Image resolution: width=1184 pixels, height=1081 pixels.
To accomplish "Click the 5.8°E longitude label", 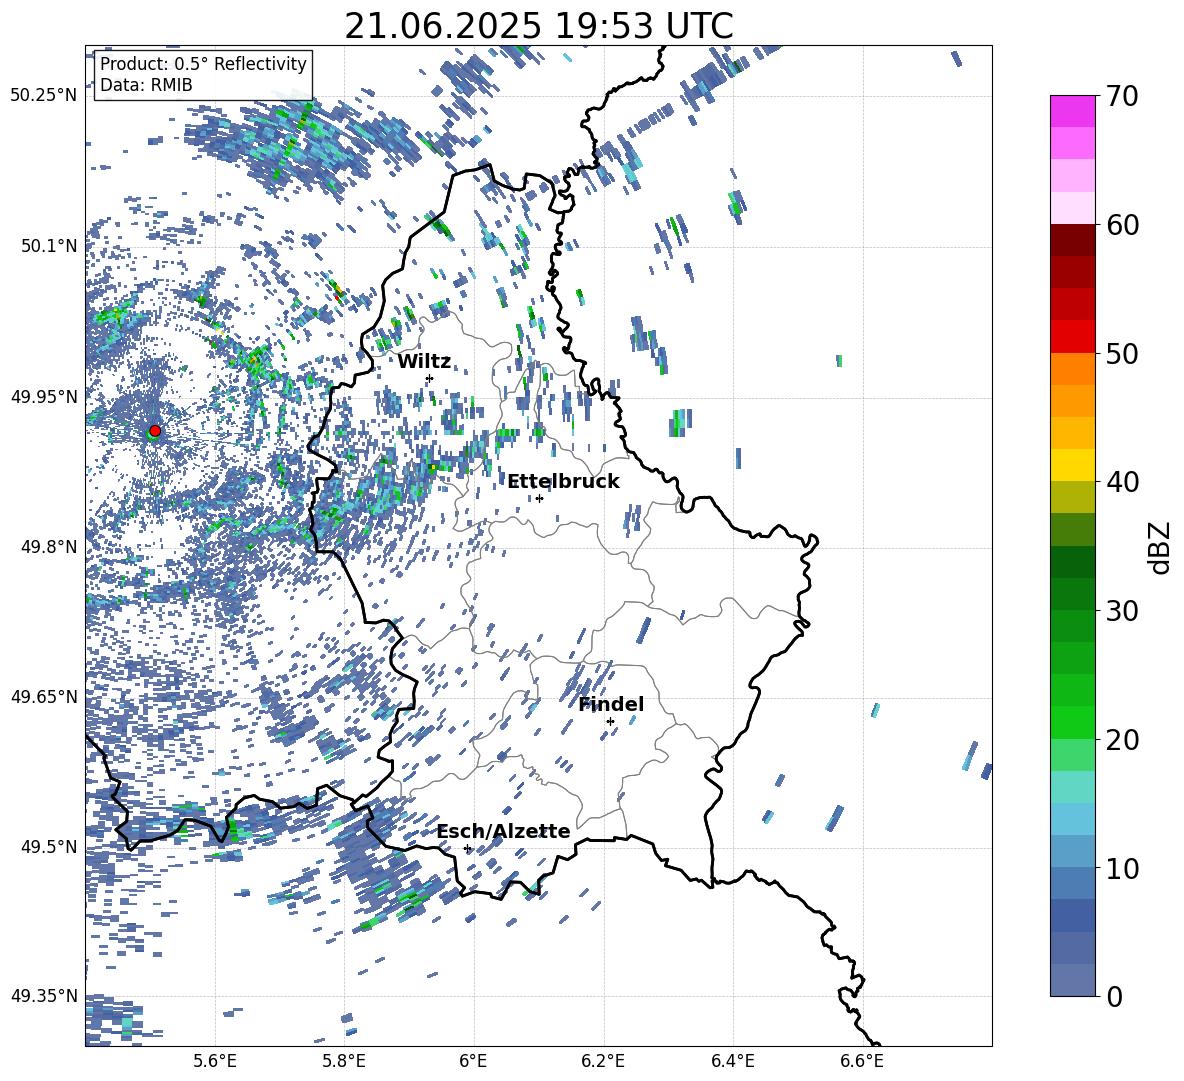I will click(344, 1061).
